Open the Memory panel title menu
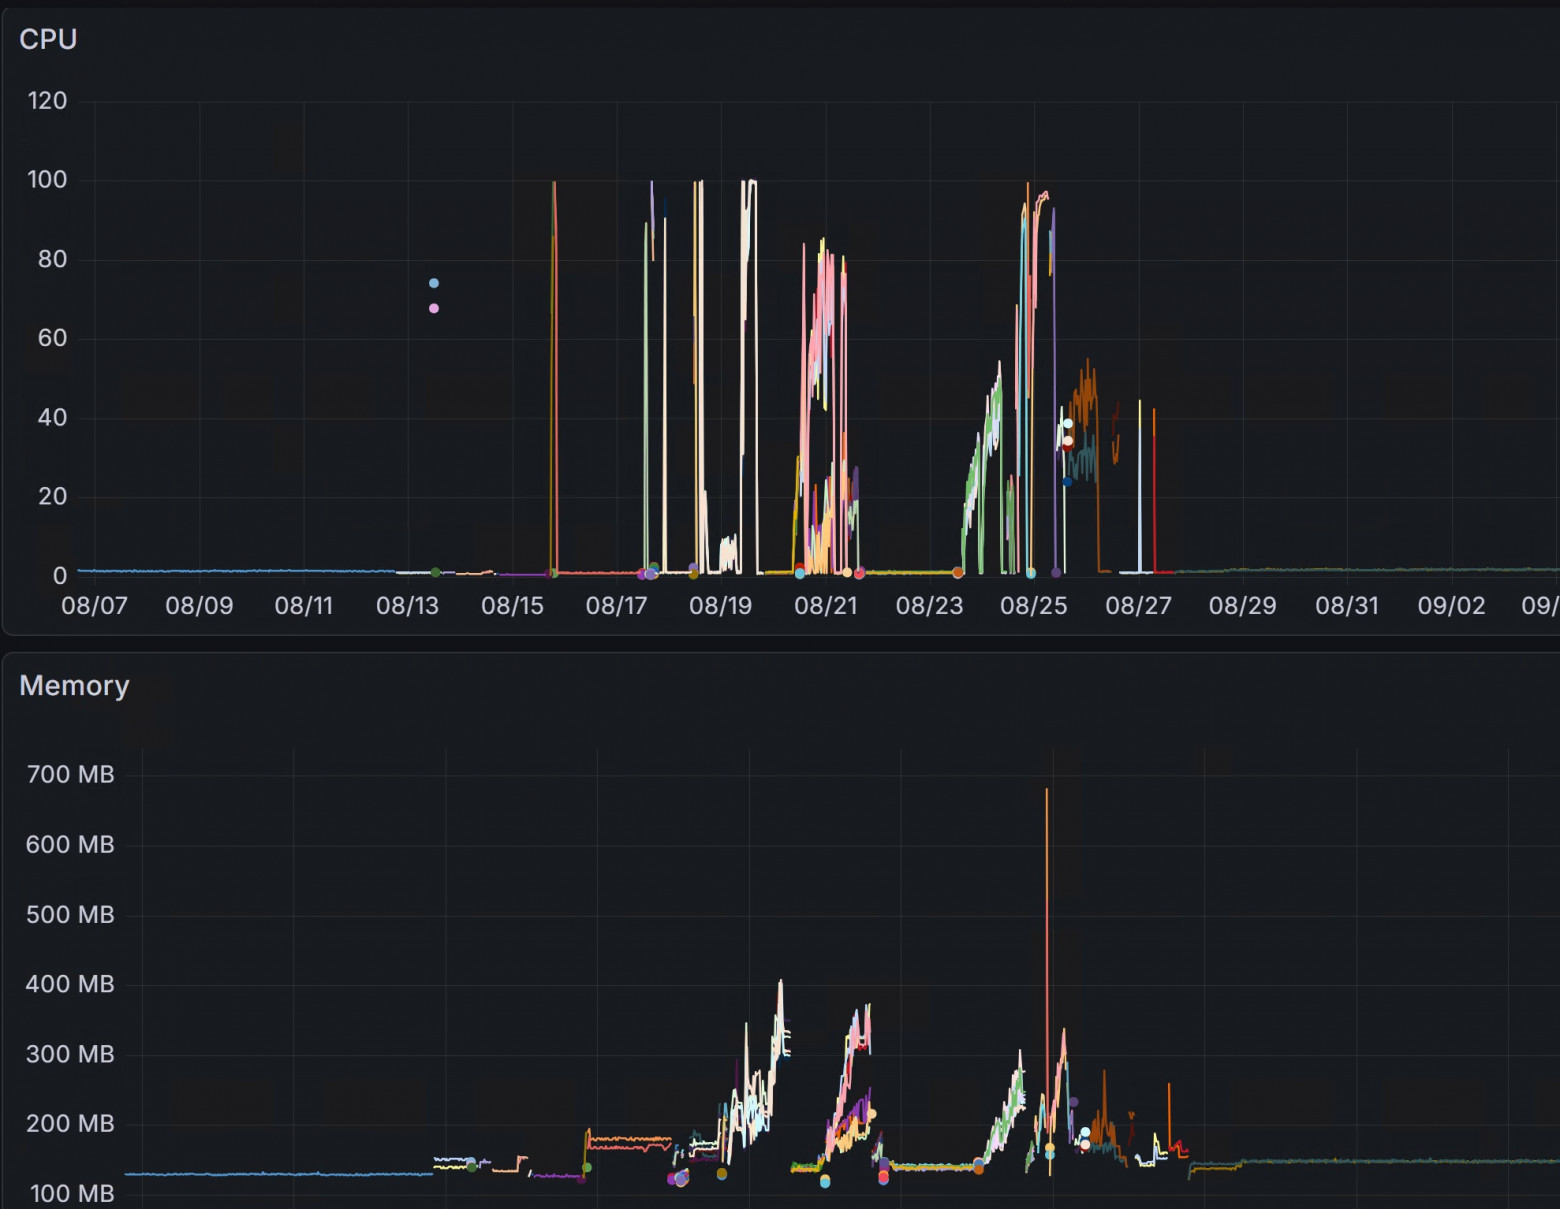Screen dimensions: 1560x1209 coord(74,685)
